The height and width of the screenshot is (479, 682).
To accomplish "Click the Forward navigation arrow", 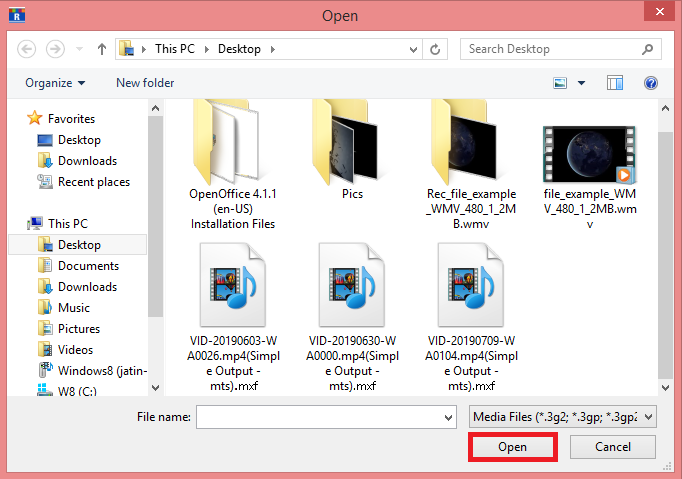I will [55, 49].
